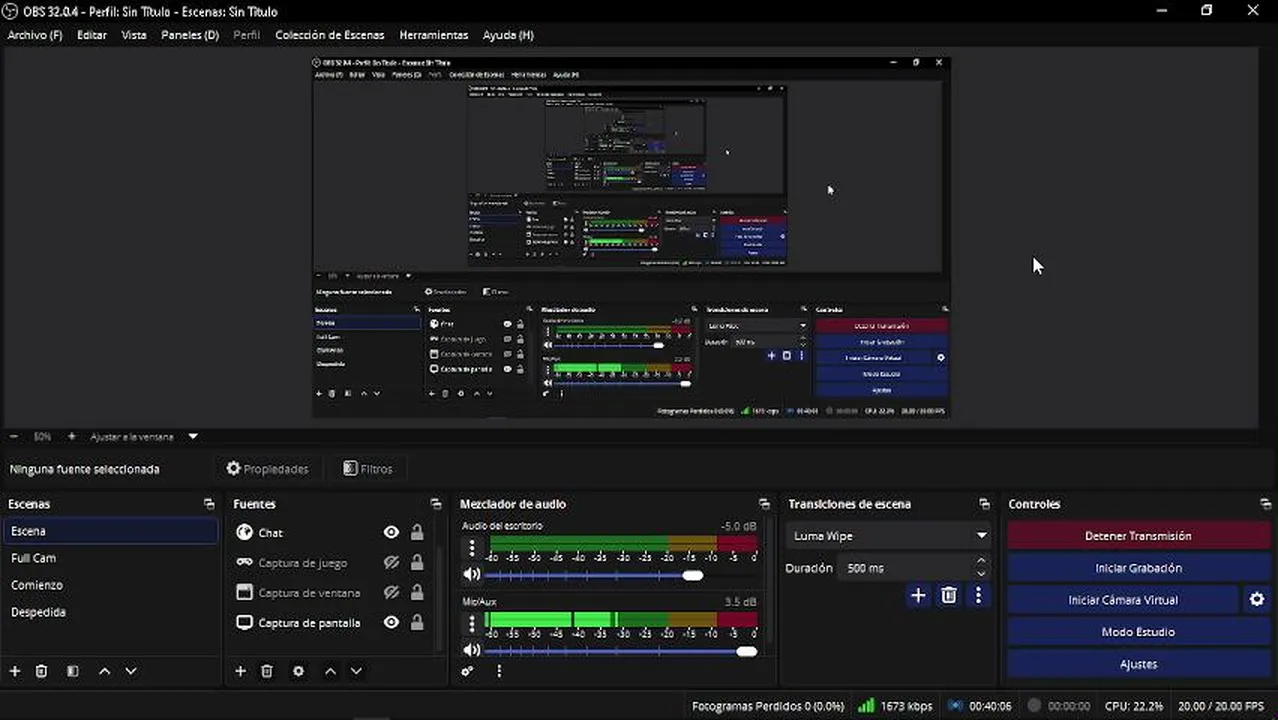Open Vista menu

(x=134, y=35)
